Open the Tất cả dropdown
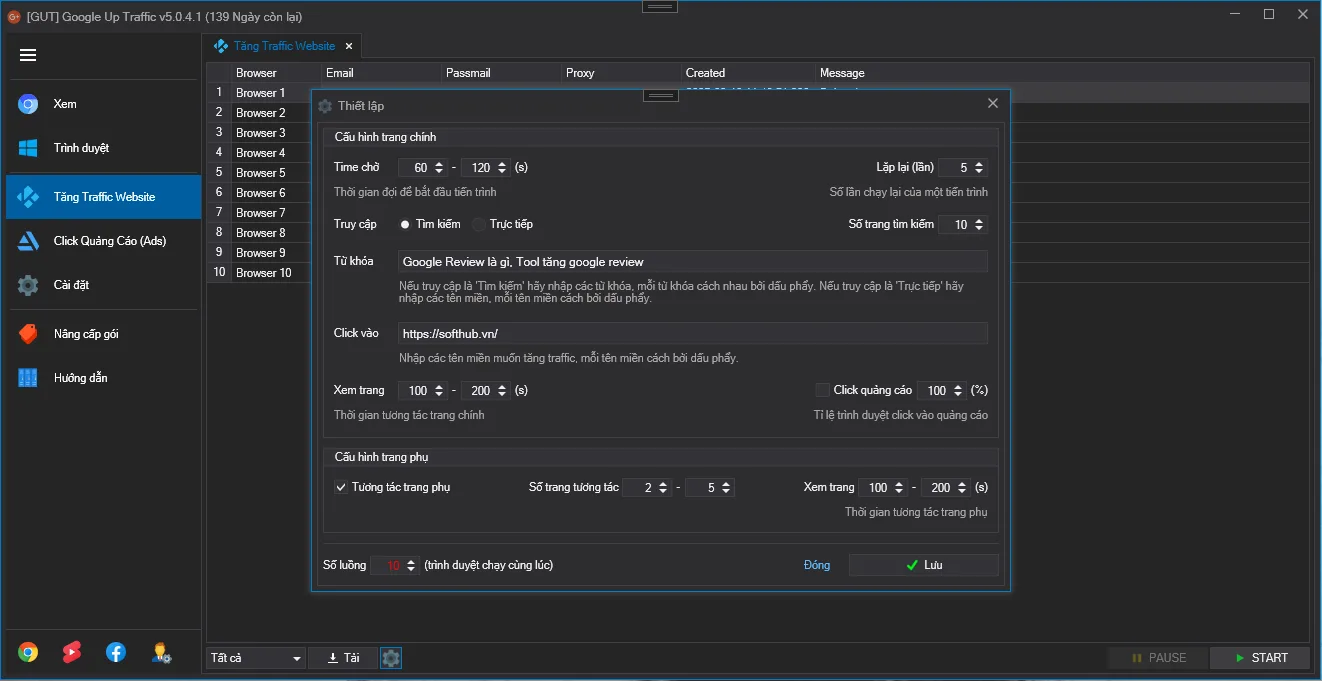 point(256,658)
